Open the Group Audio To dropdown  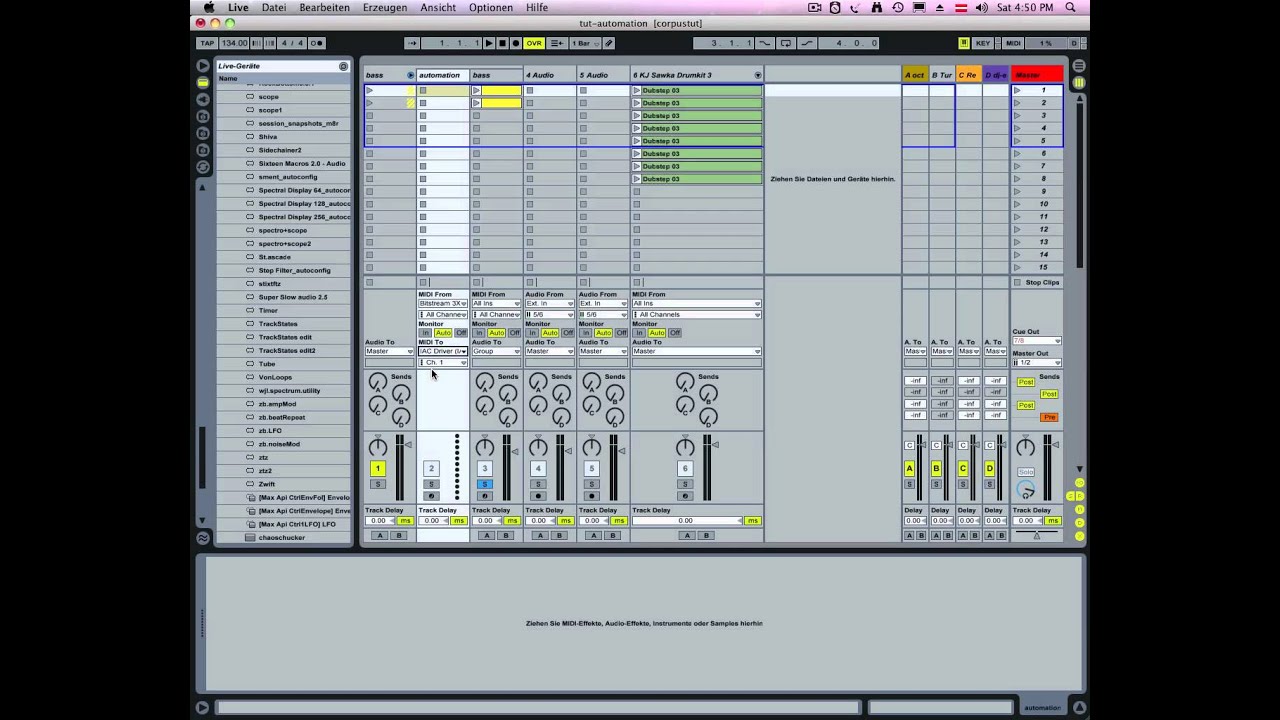click(x=496, y=351)
